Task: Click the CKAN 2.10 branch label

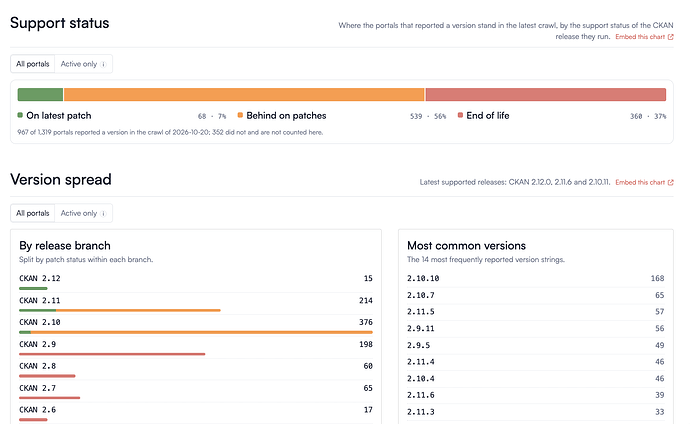Action: 40,322
